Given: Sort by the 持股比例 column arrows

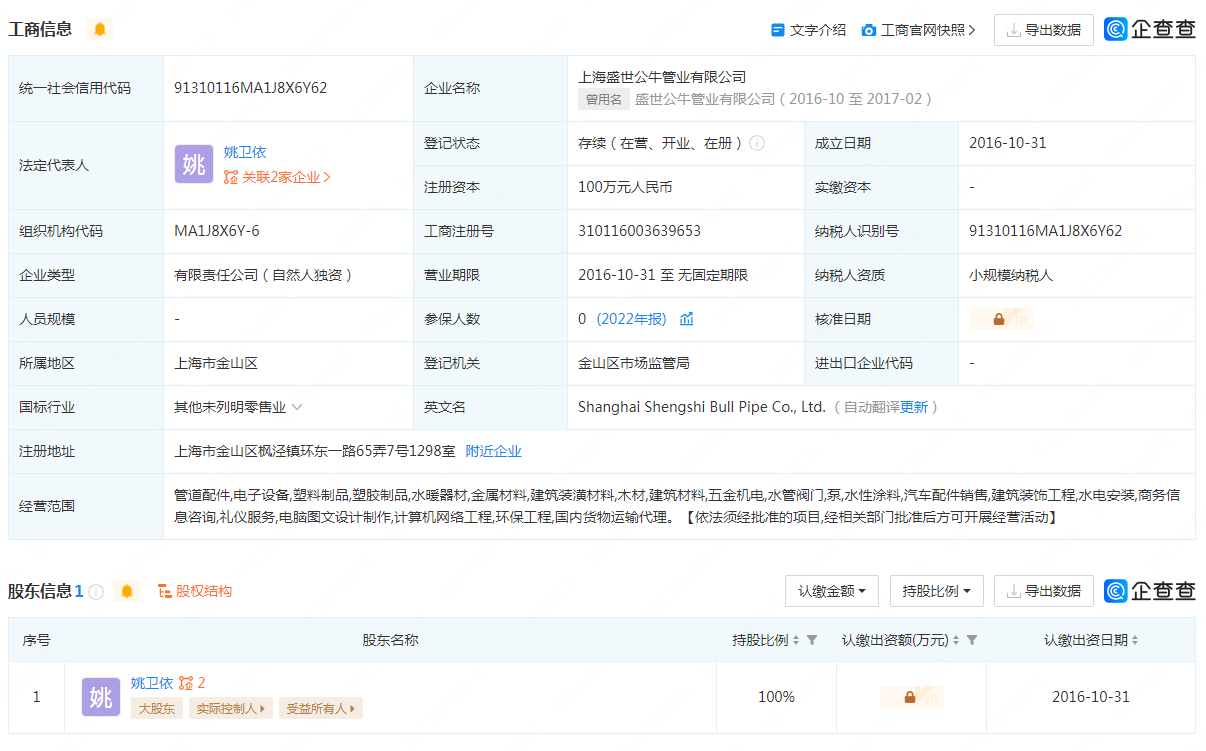Looking at the screenshot, I should pos(796,640).
